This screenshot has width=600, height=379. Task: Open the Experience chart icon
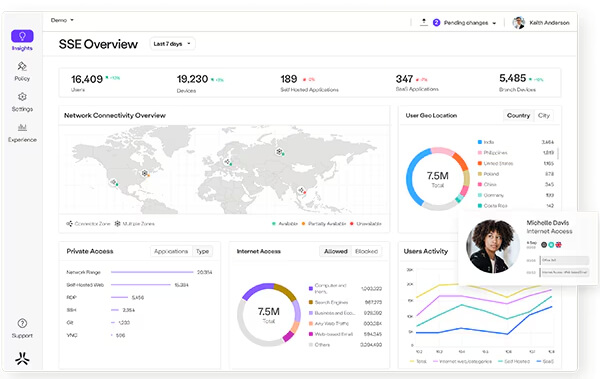click(22, 127)
